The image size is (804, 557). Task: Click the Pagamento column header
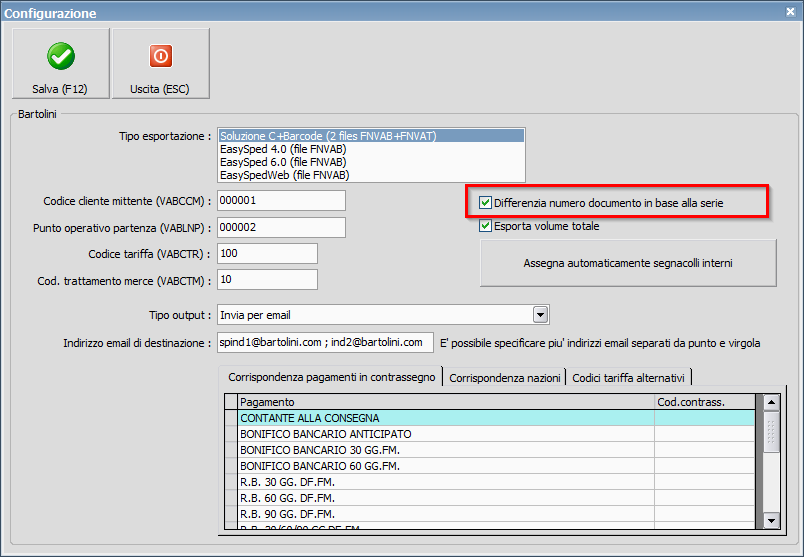point(446,402)
